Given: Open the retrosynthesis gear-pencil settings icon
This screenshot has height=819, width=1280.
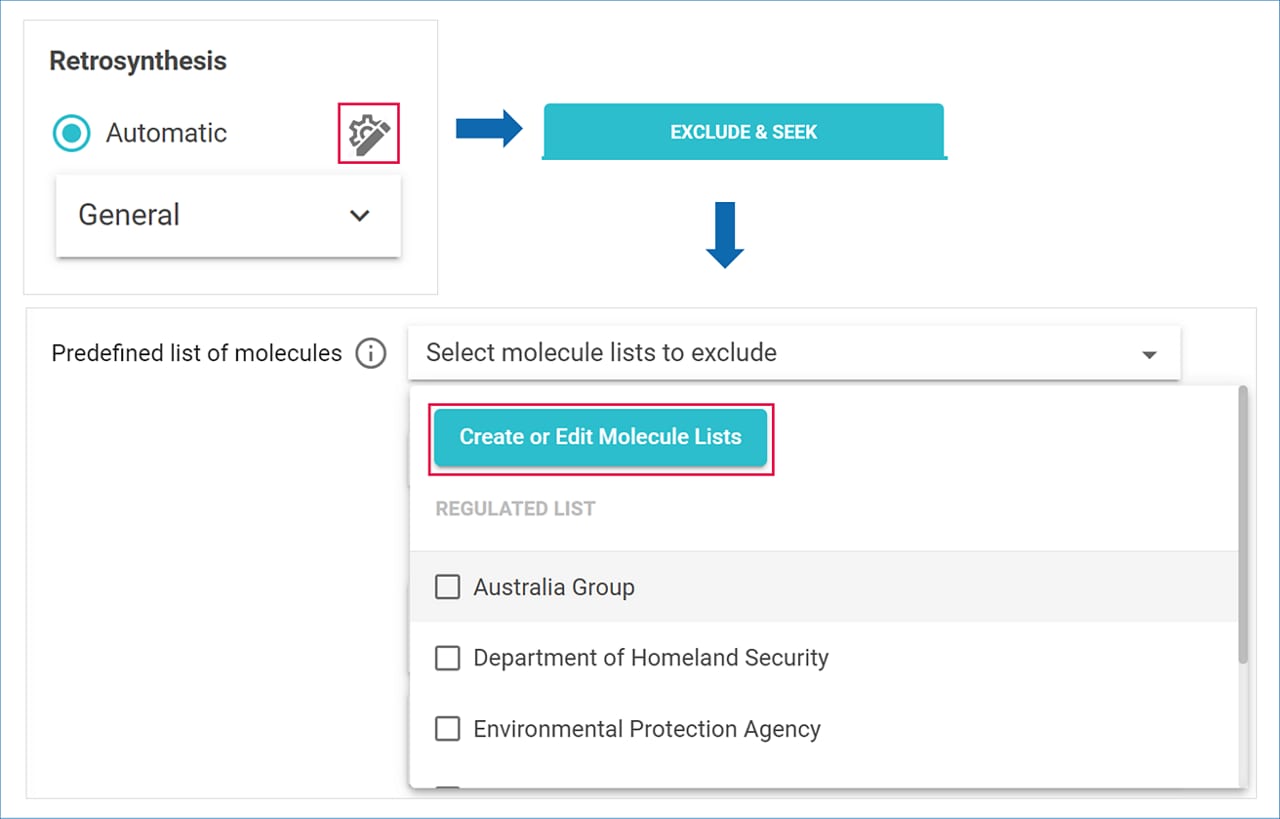Looking at the screenshot, I should 368,133.
